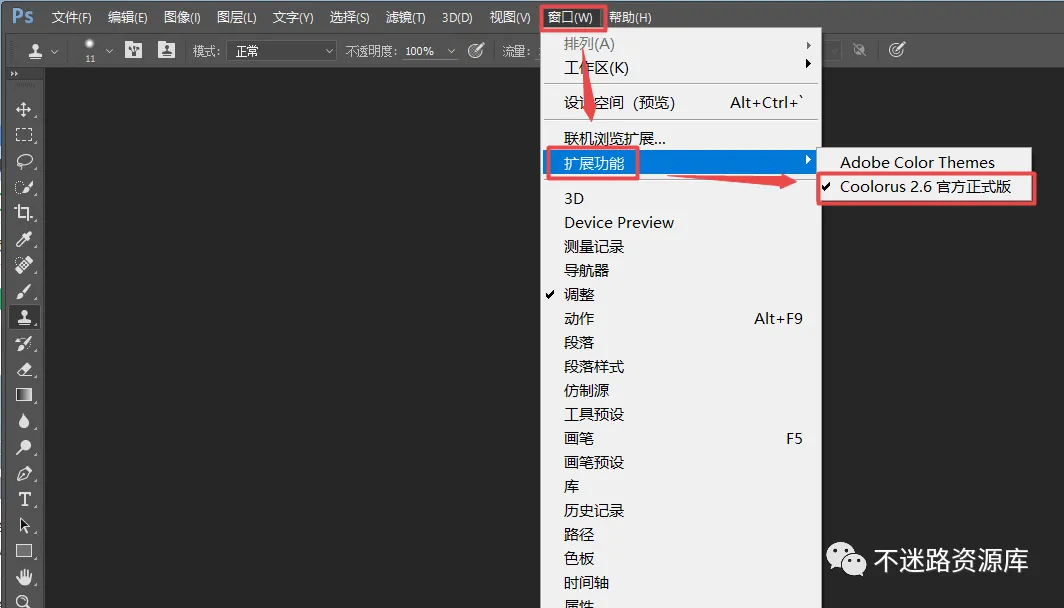The image size is (1064, 608).
Task: Click the Photoshop Ps logo
Action: pos(22,16)
